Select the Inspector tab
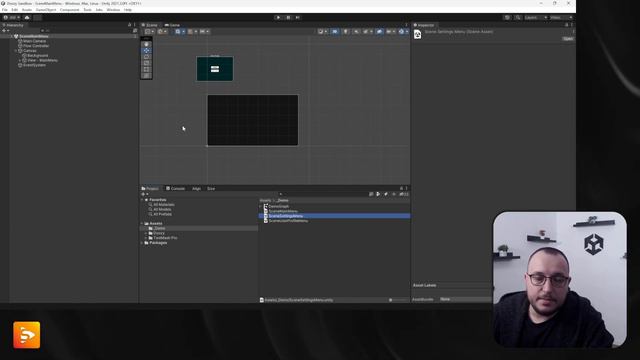 tap(424, 25)
